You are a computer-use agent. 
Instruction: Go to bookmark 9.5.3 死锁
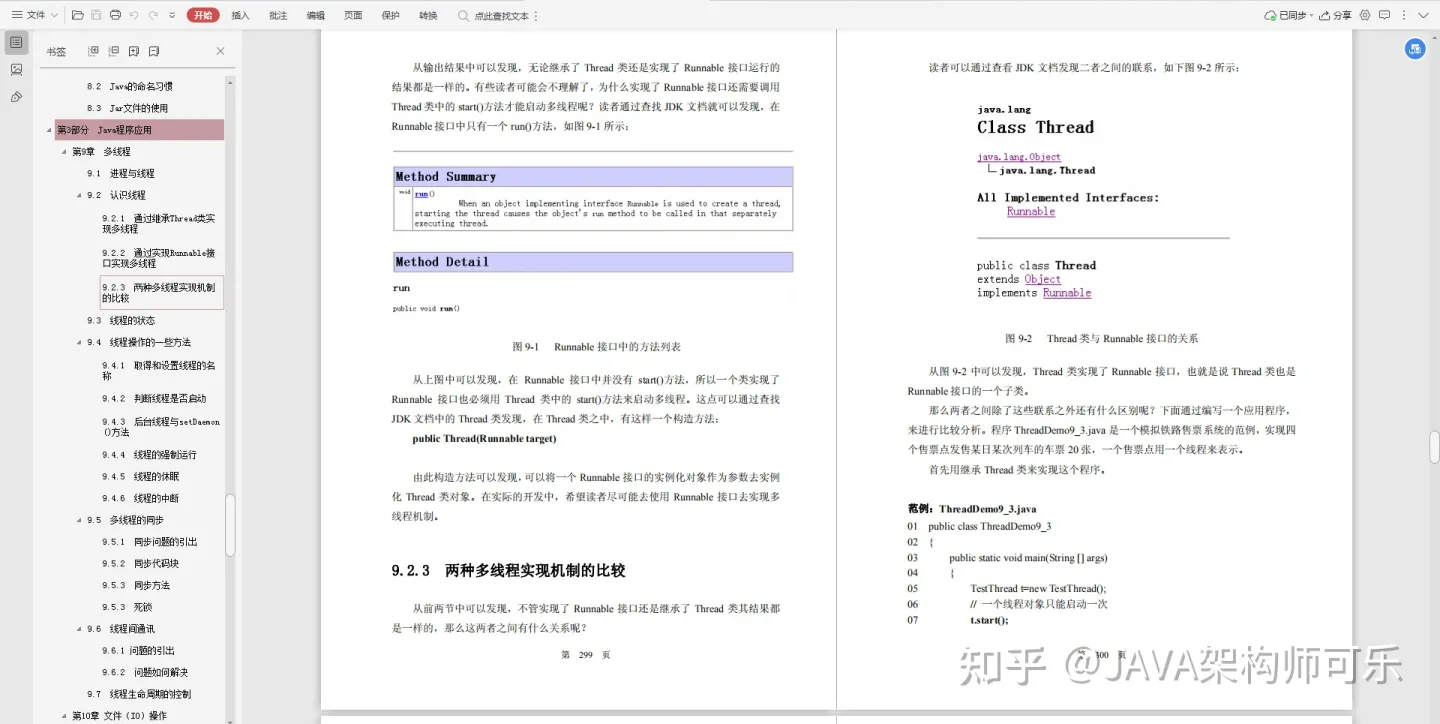(x=127, y=607)
